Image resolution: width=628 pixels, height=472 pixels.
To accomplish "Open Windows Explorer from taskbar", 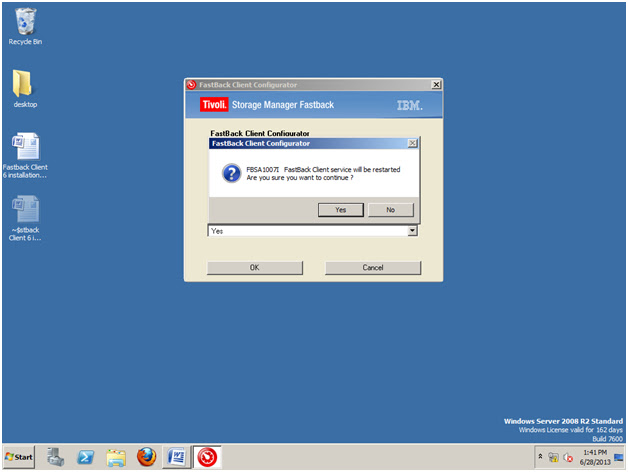I will [x=116, y=457].
